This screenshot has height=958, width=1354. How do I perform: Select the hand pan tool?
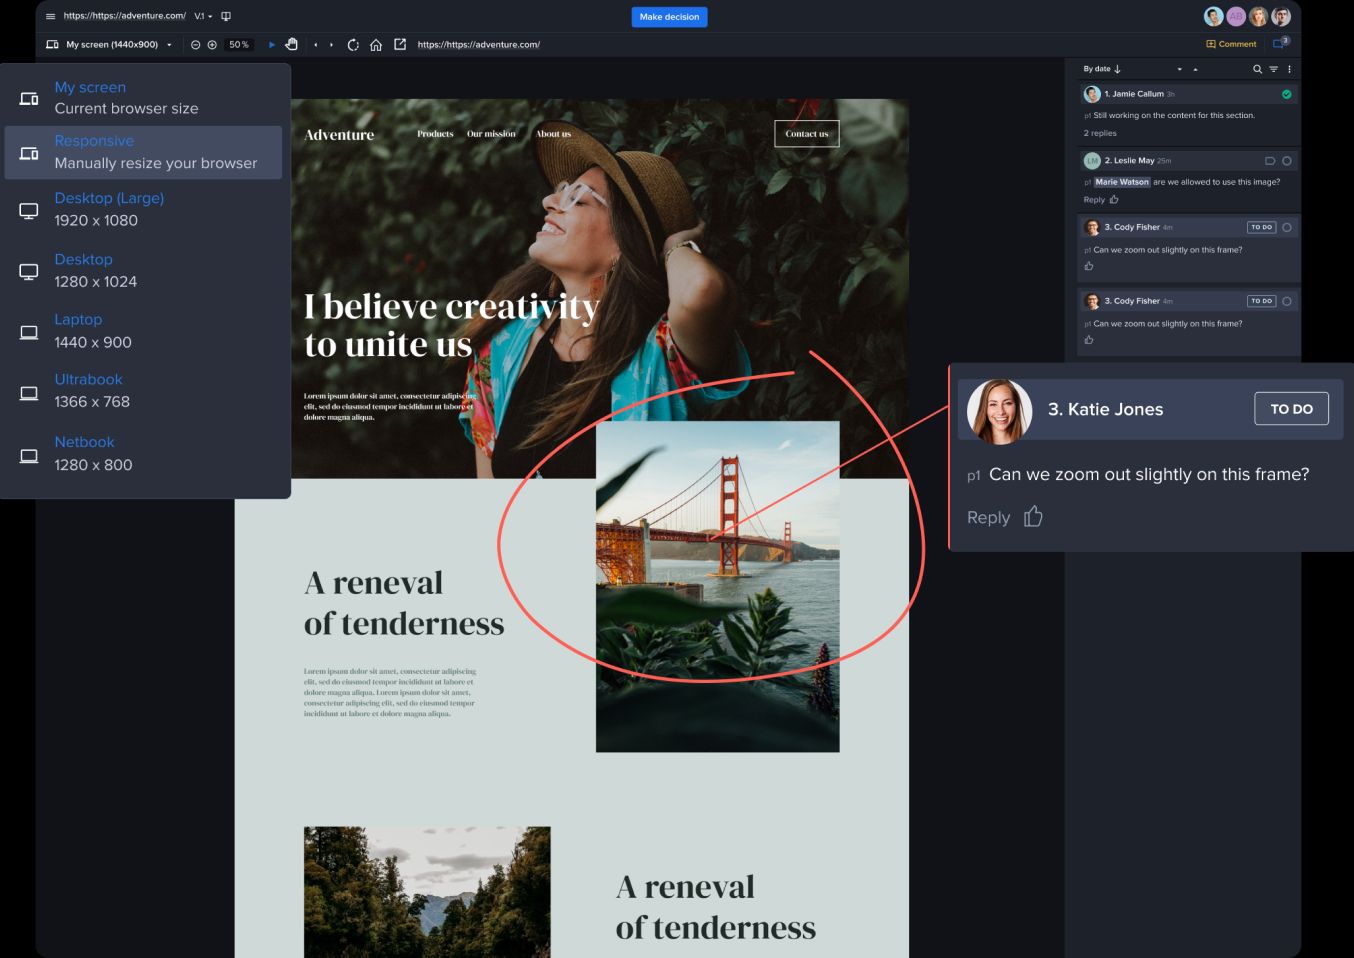pos(292,44)
